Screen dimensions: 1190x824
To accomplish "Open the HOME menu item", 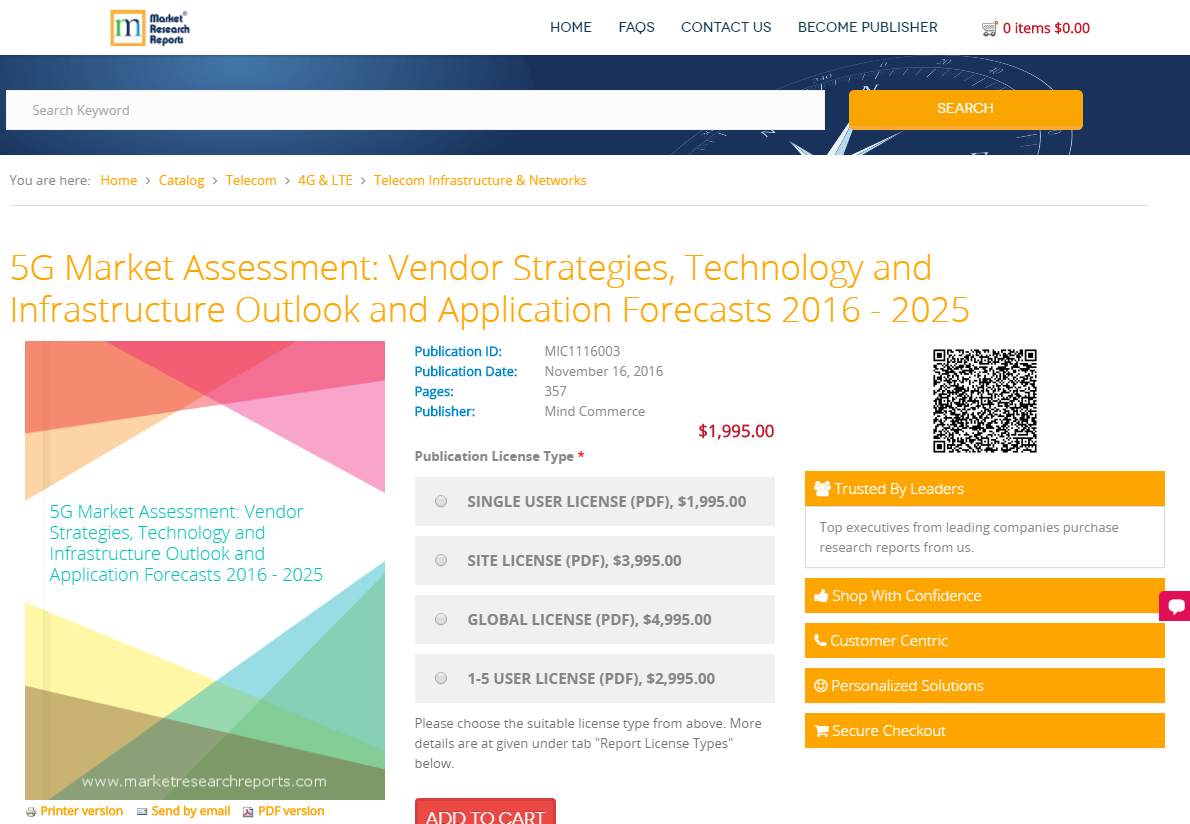I will tap(571, 27).
